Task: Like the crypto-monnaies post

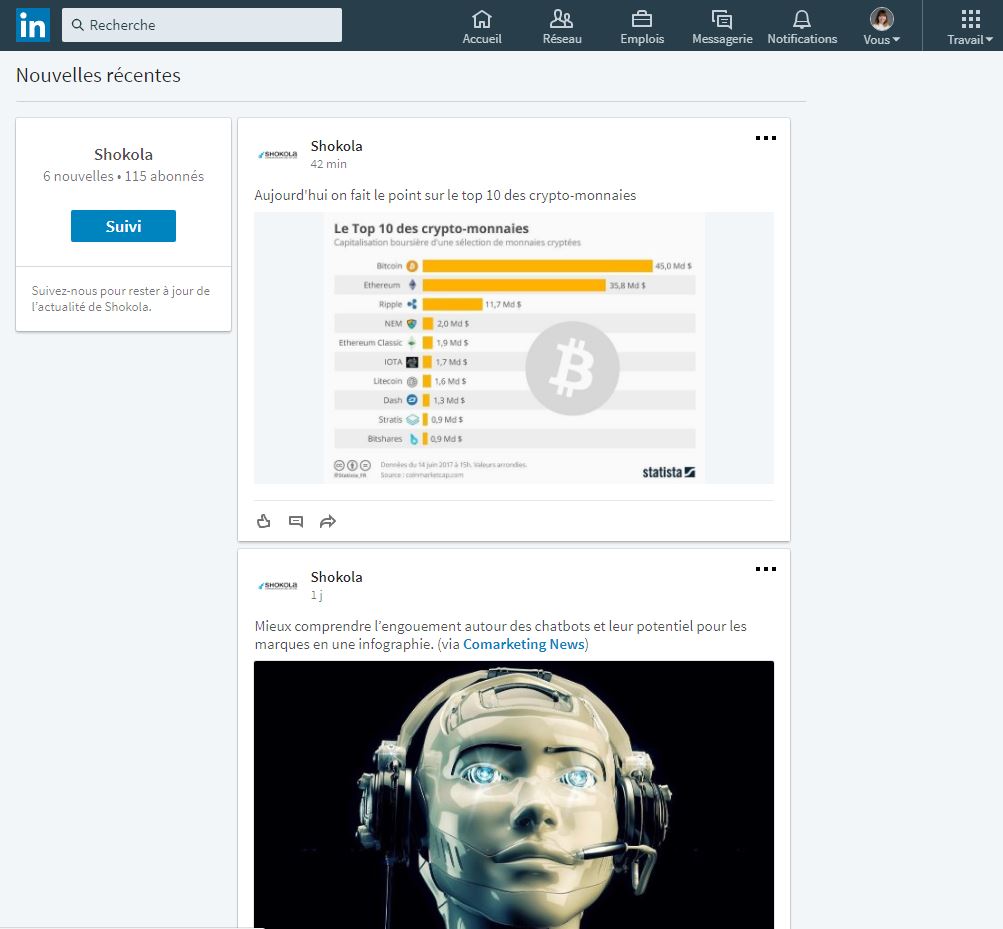Action: 263,521
